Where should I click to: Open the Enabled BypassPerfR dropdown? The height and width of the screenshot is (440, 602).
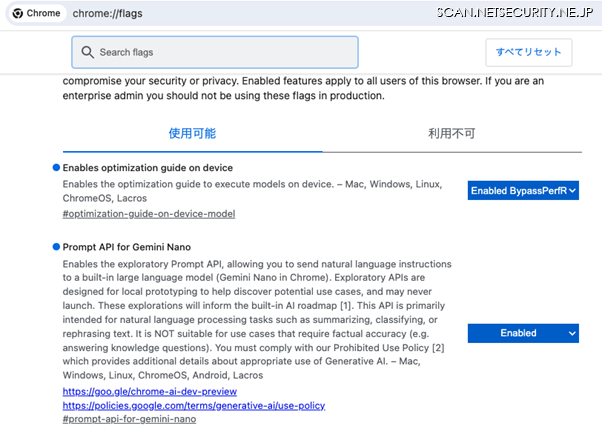523,190
